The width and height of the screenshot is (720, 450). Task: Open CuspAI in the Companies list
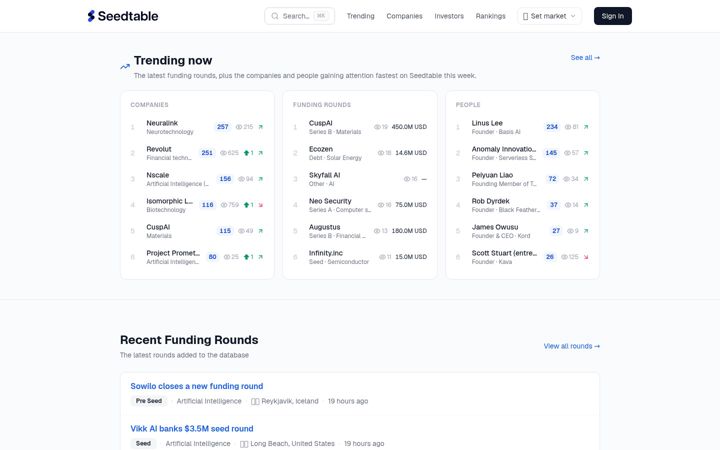point(197,231)
